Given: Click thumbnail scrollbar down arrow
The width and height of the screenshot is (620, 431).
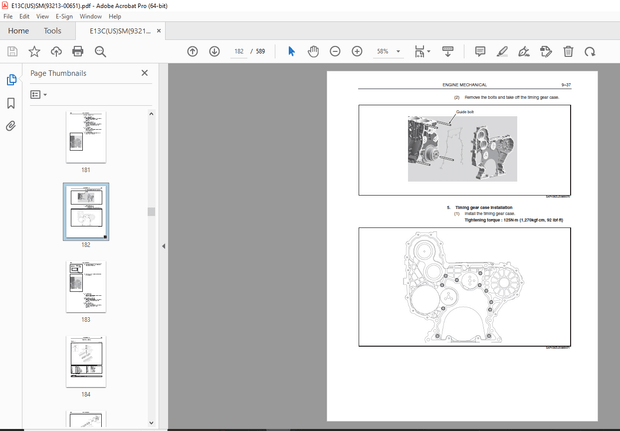Looking at the screenshot, I should click(x=151, y=423).
